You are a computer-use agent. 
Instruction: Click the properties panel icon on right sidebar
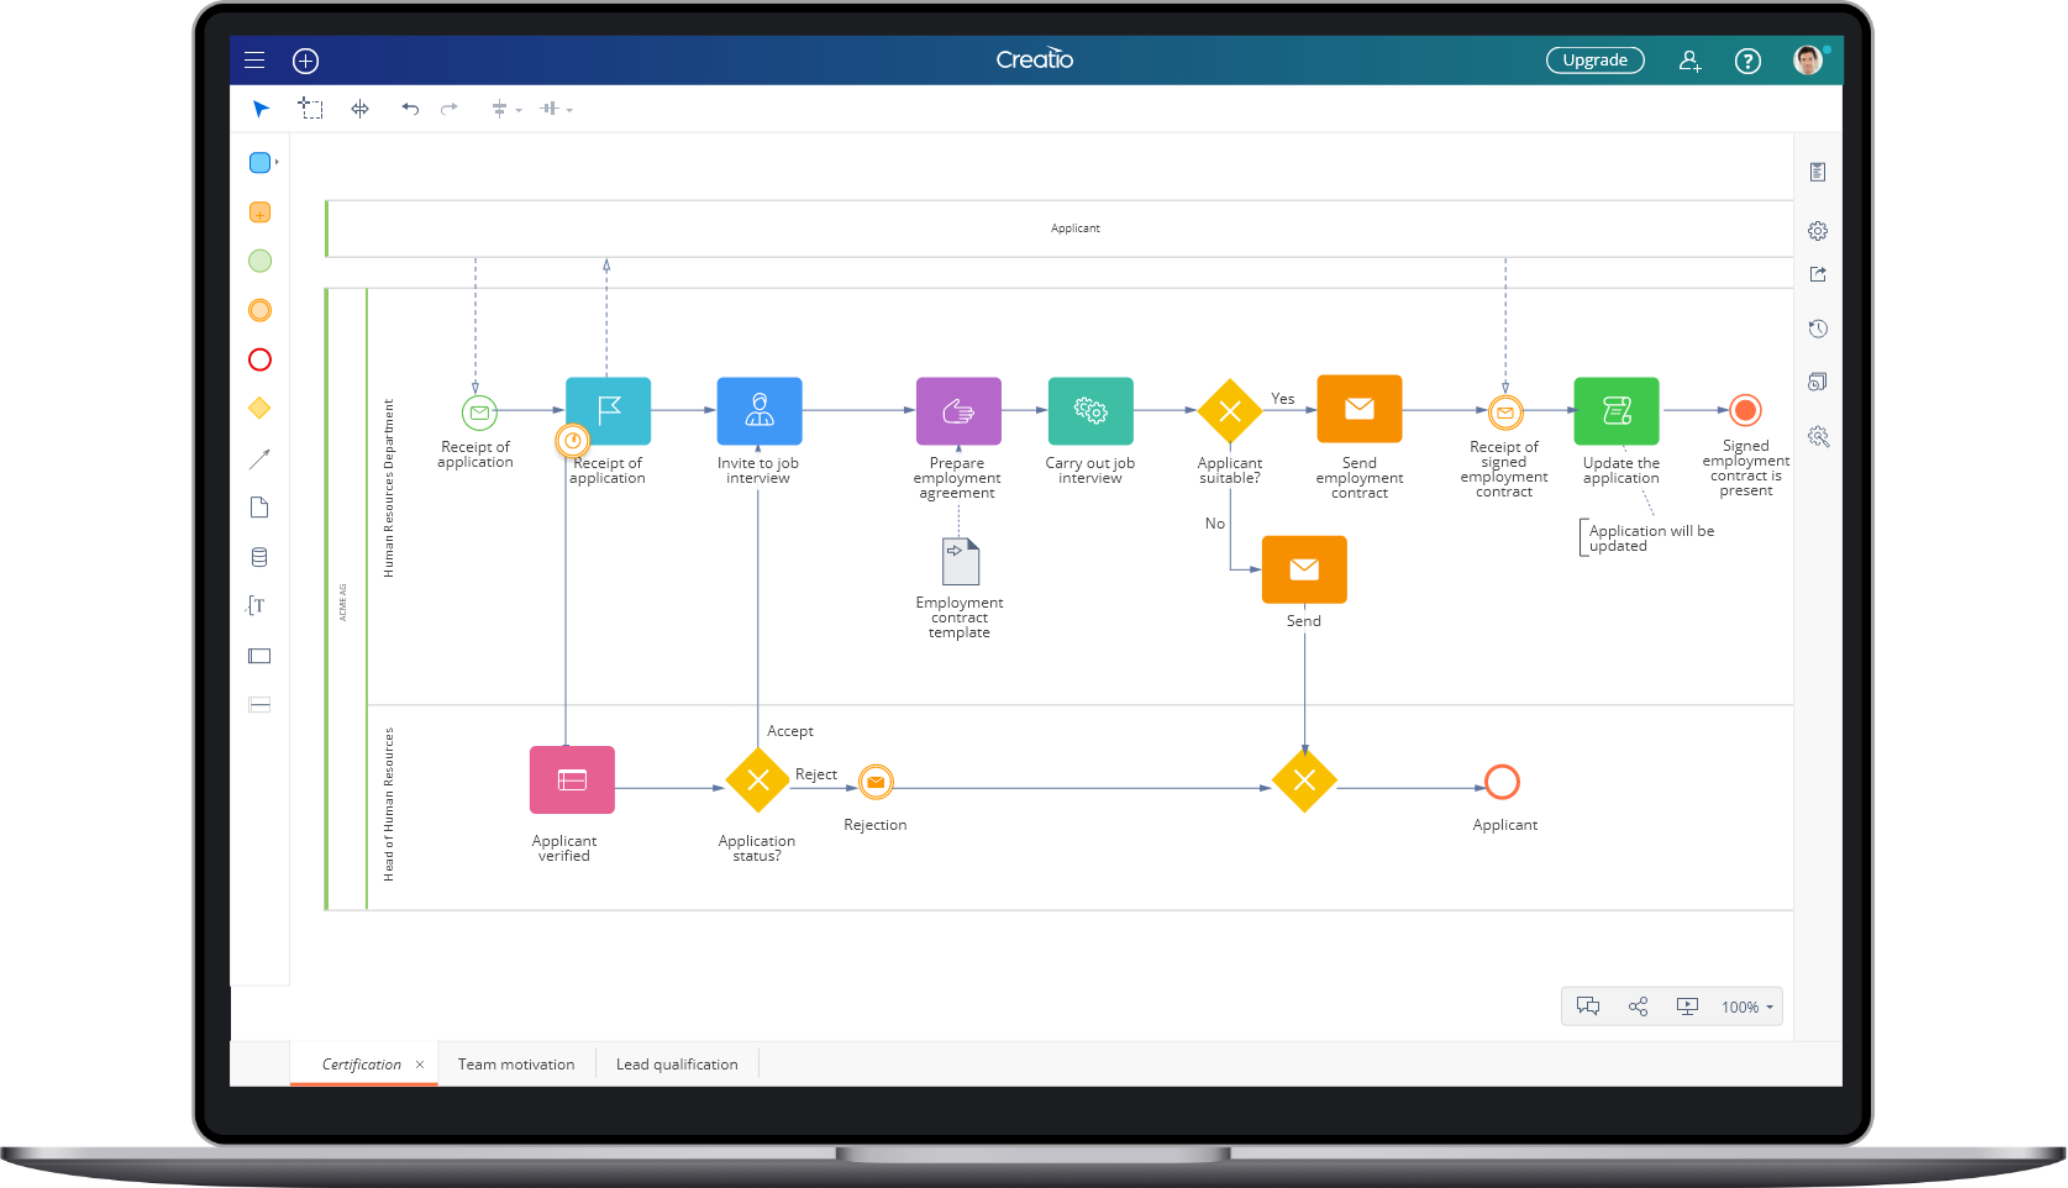pos(1819,171)
